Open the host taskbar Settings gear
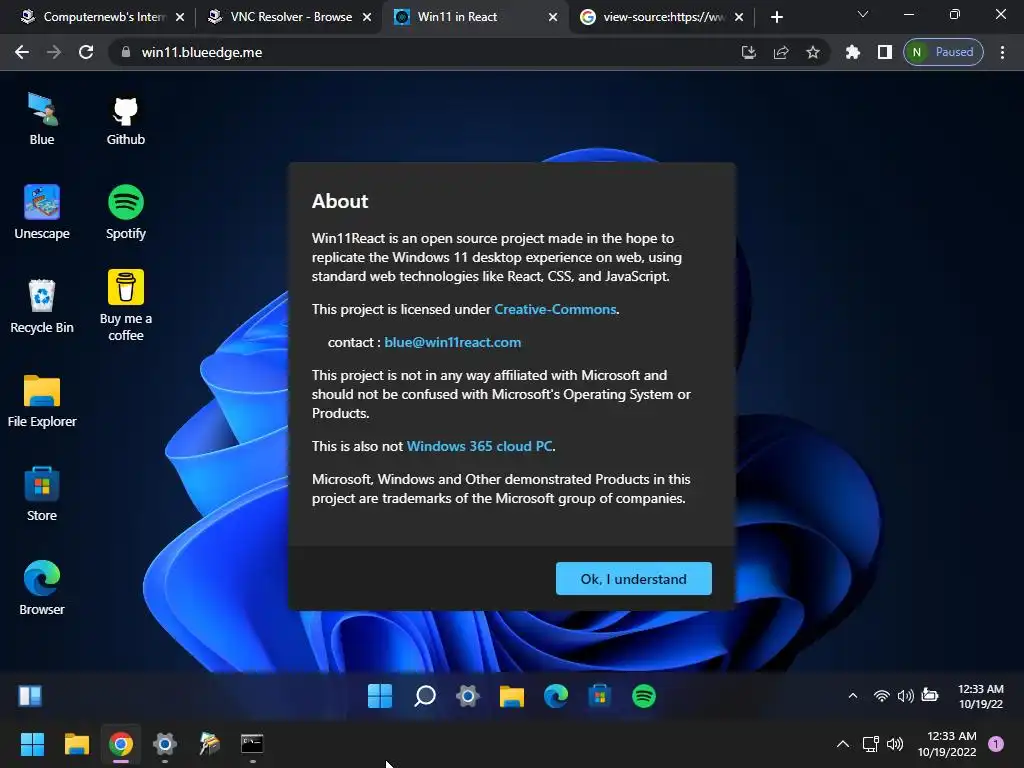Screen dimensions: 1024x768 165,744
